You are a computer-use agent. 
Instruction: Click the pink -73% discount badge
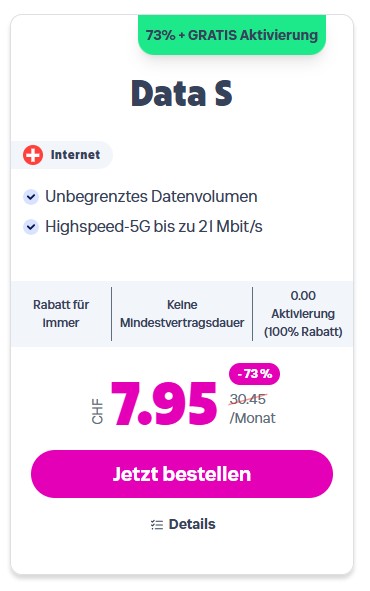click(254, 374)
